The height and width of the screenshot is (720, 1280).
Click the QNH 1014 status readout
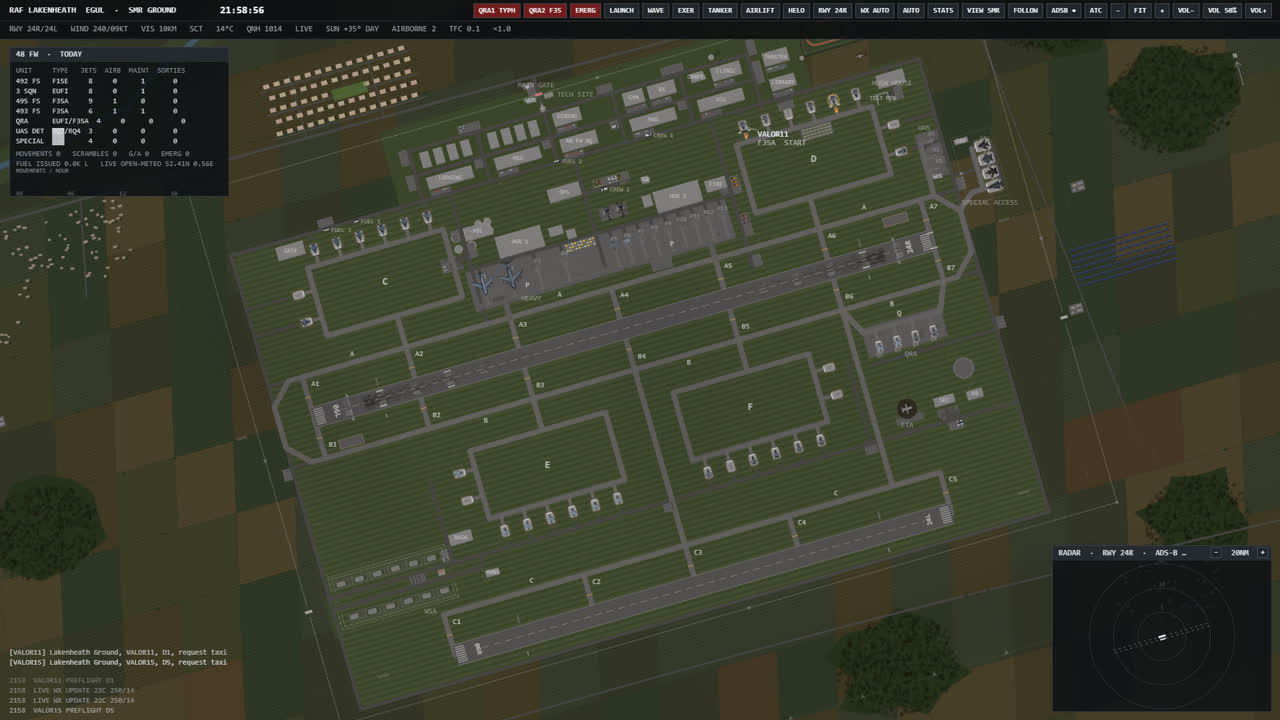coord(262,29)
